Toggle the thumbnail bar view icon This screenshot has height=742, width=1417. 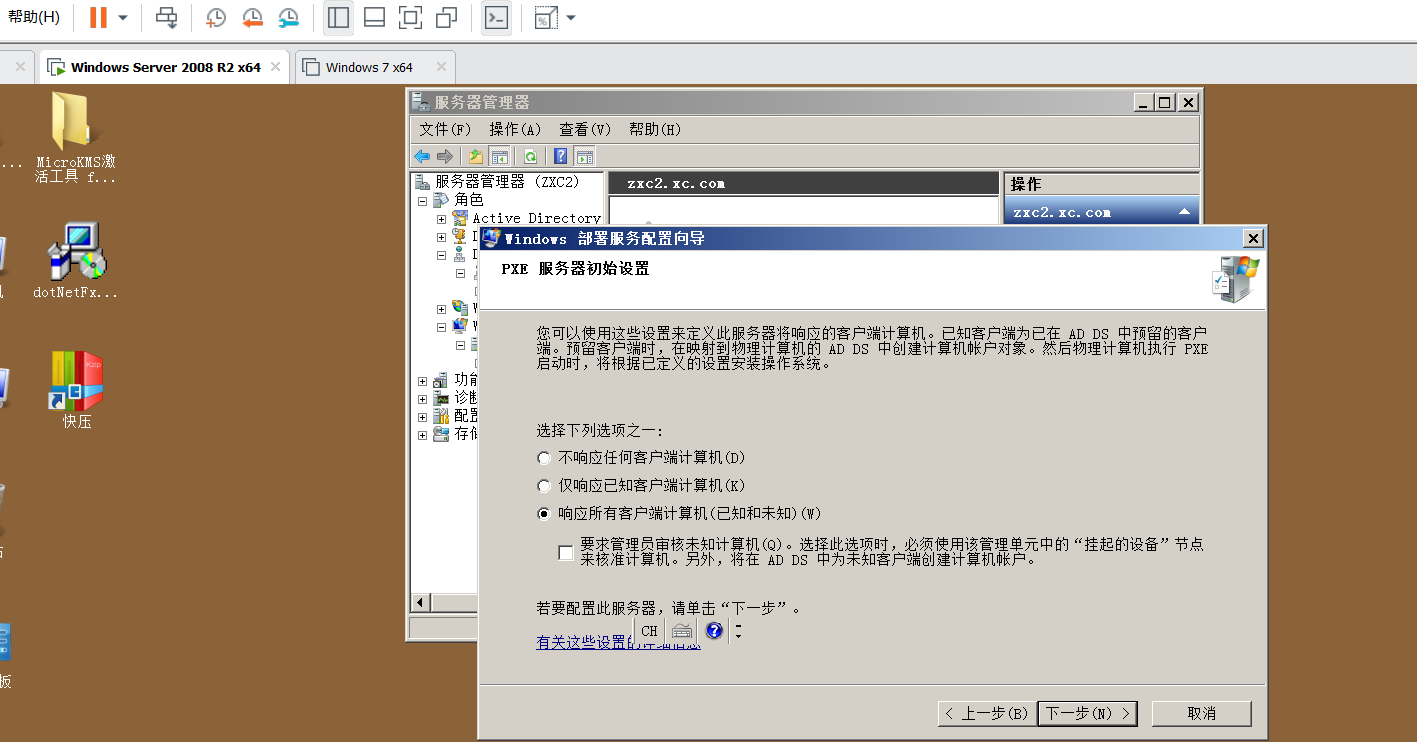pos(374,18)
